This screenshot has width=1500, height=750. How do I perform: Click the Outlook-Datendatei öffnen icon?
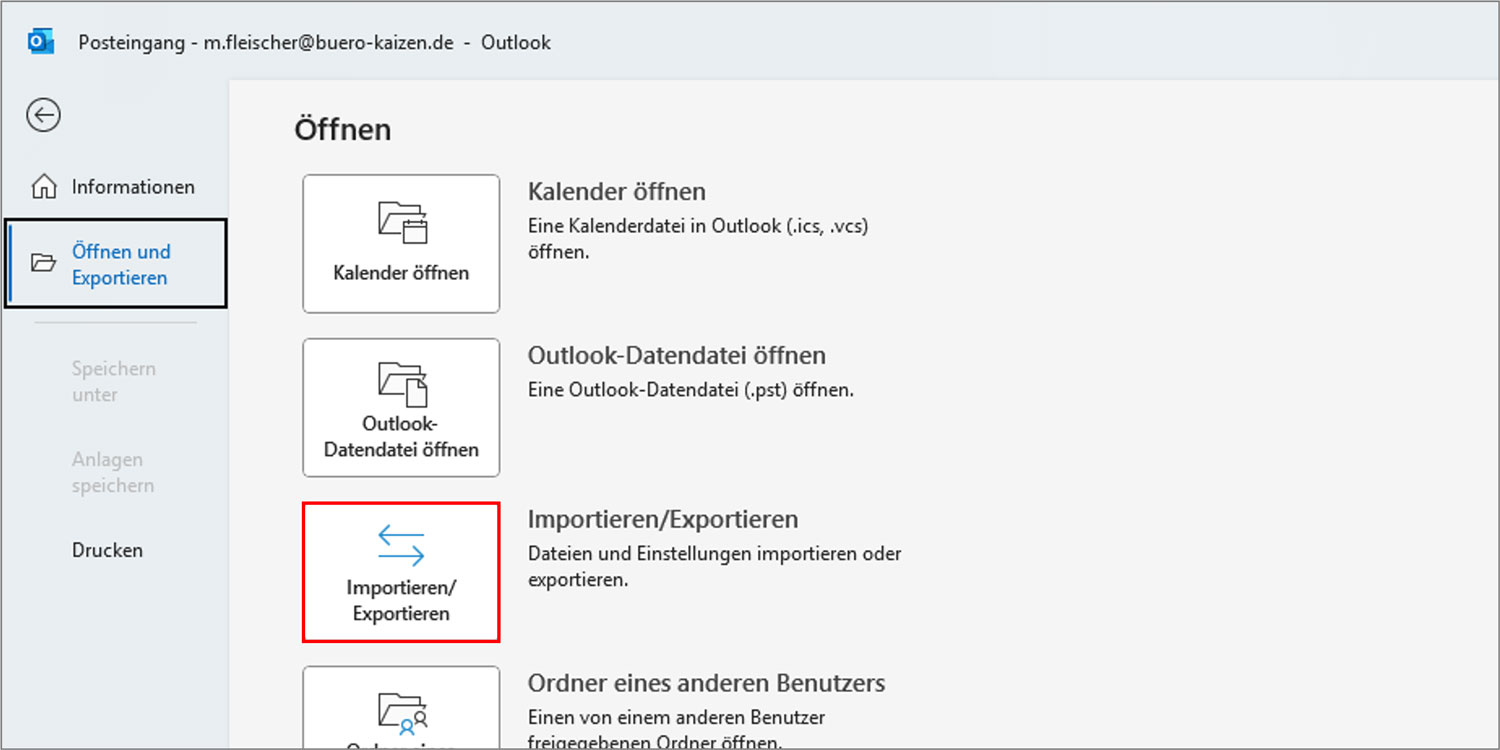(x=400, y=385)
